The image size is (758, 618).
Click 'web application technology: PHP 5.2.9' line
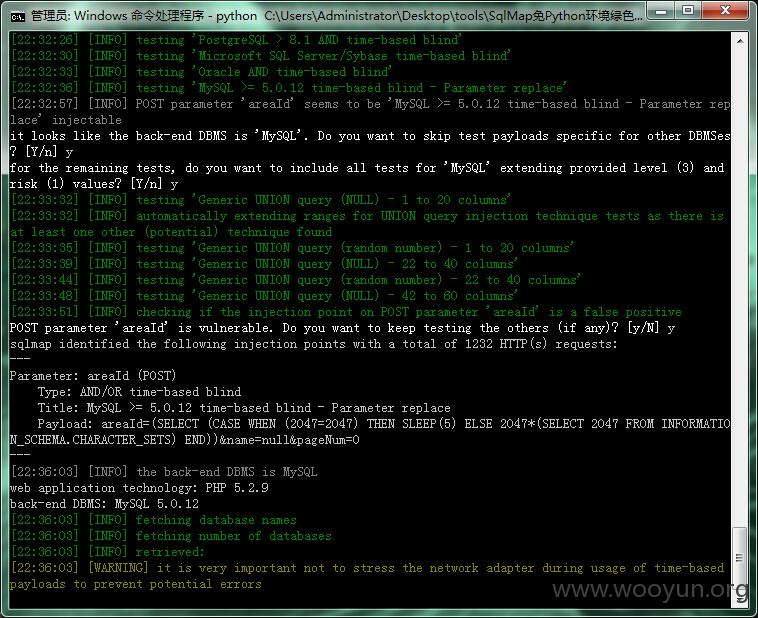[139, 488]
